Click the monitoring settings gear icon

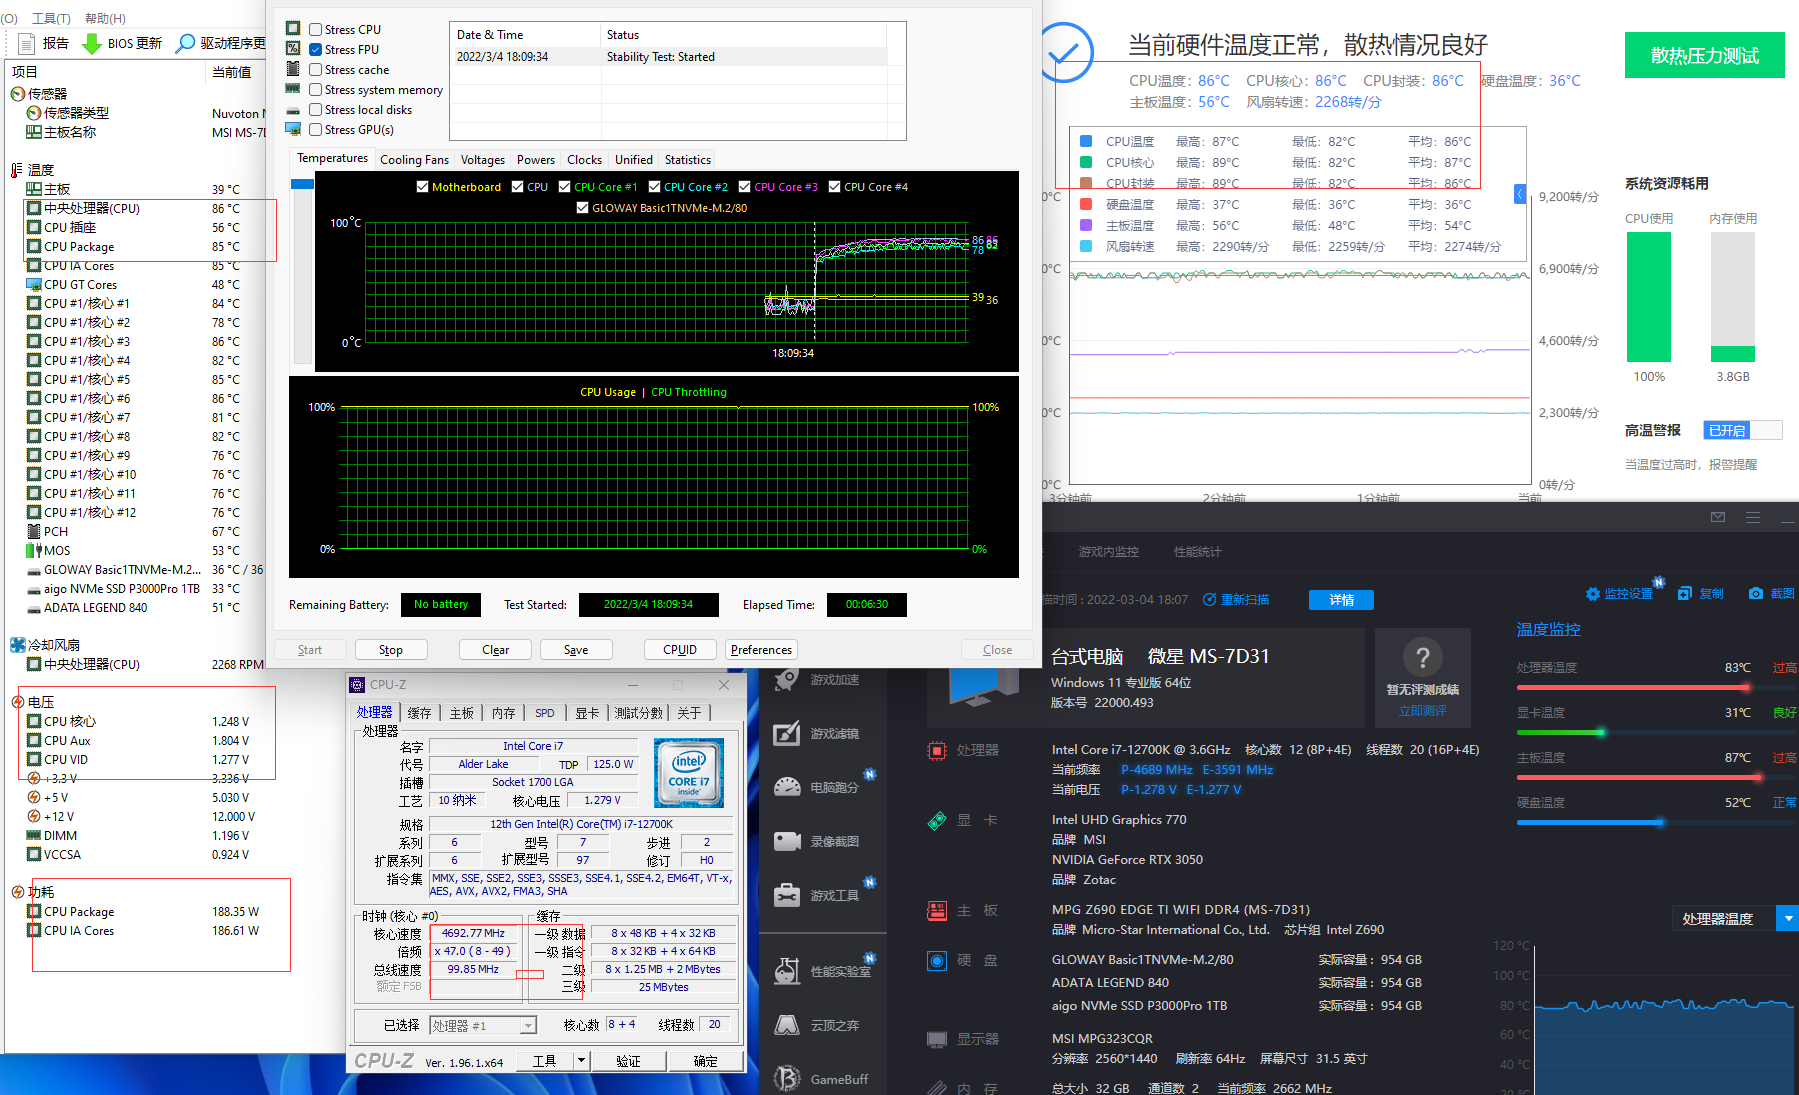[x=1593, y=594]
